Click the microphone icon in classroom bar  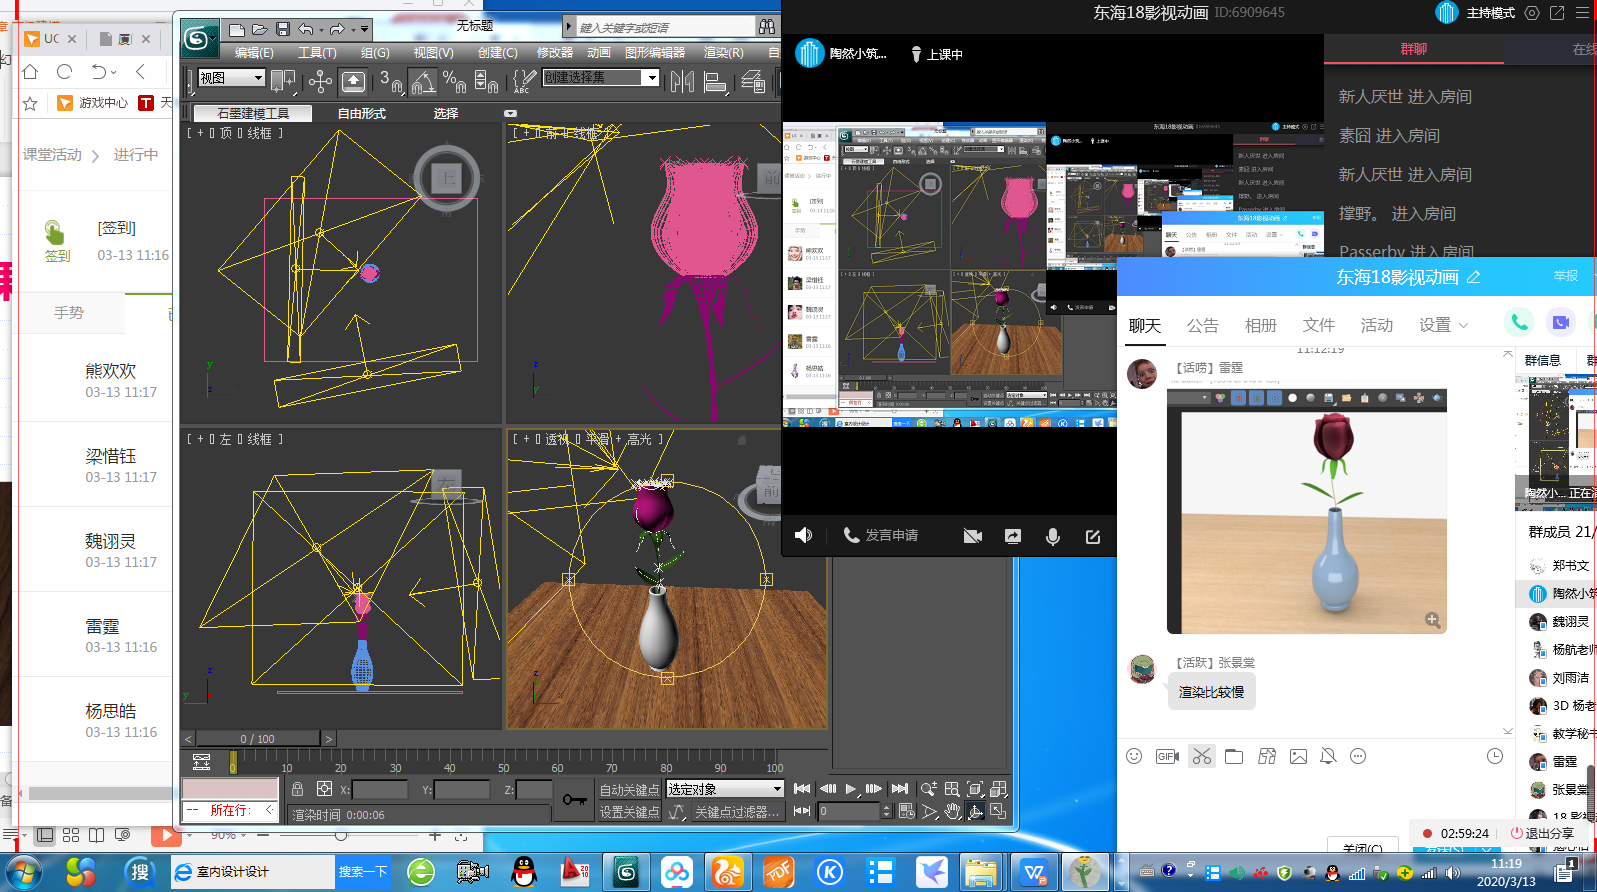point(1052,536)
